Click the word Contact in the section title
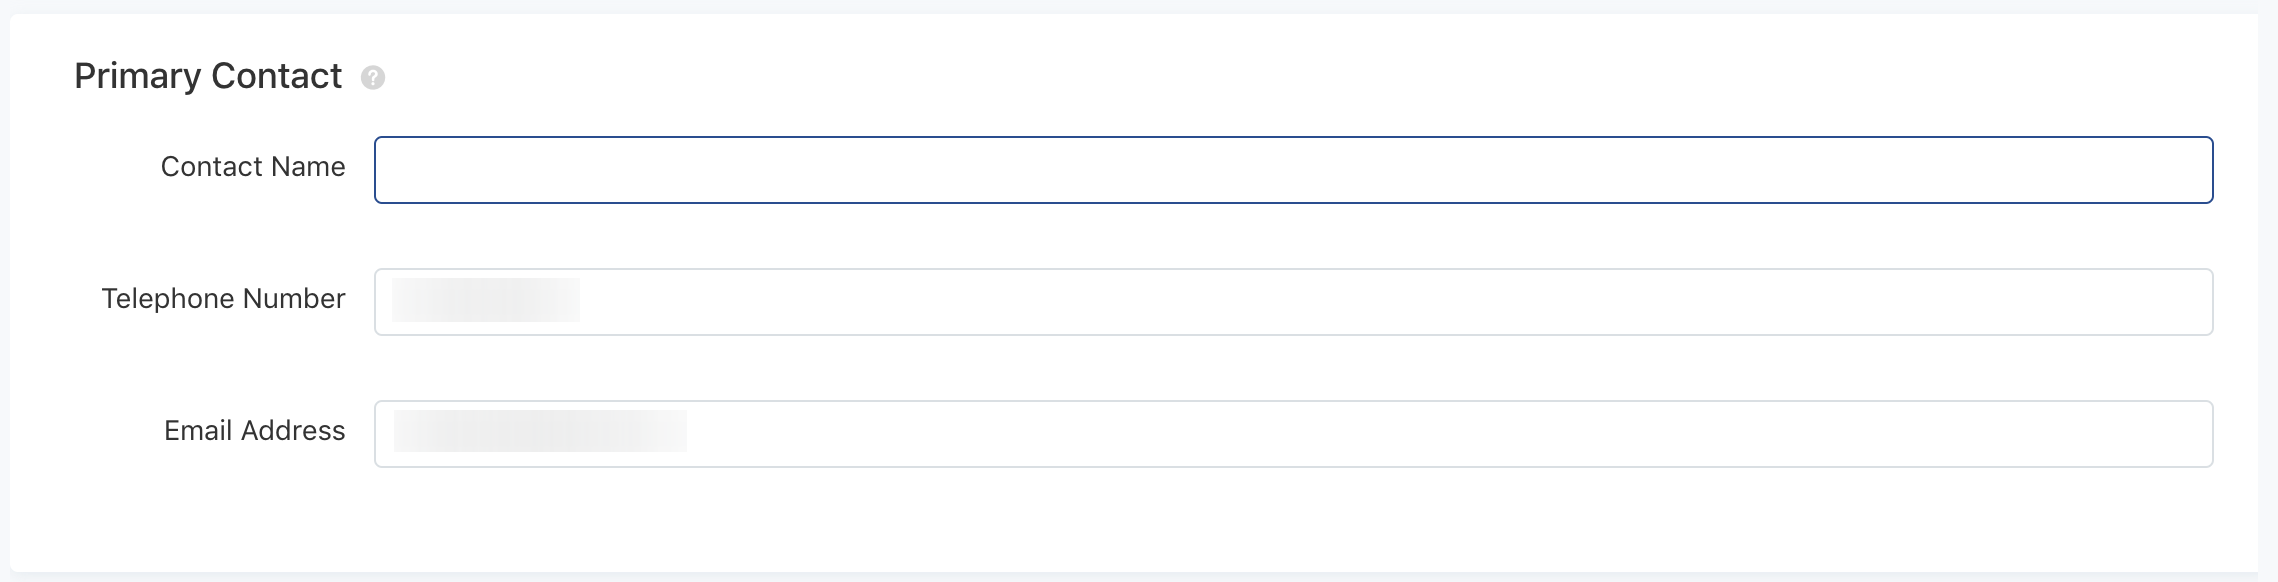2278x582 pixels. point(277,77)
